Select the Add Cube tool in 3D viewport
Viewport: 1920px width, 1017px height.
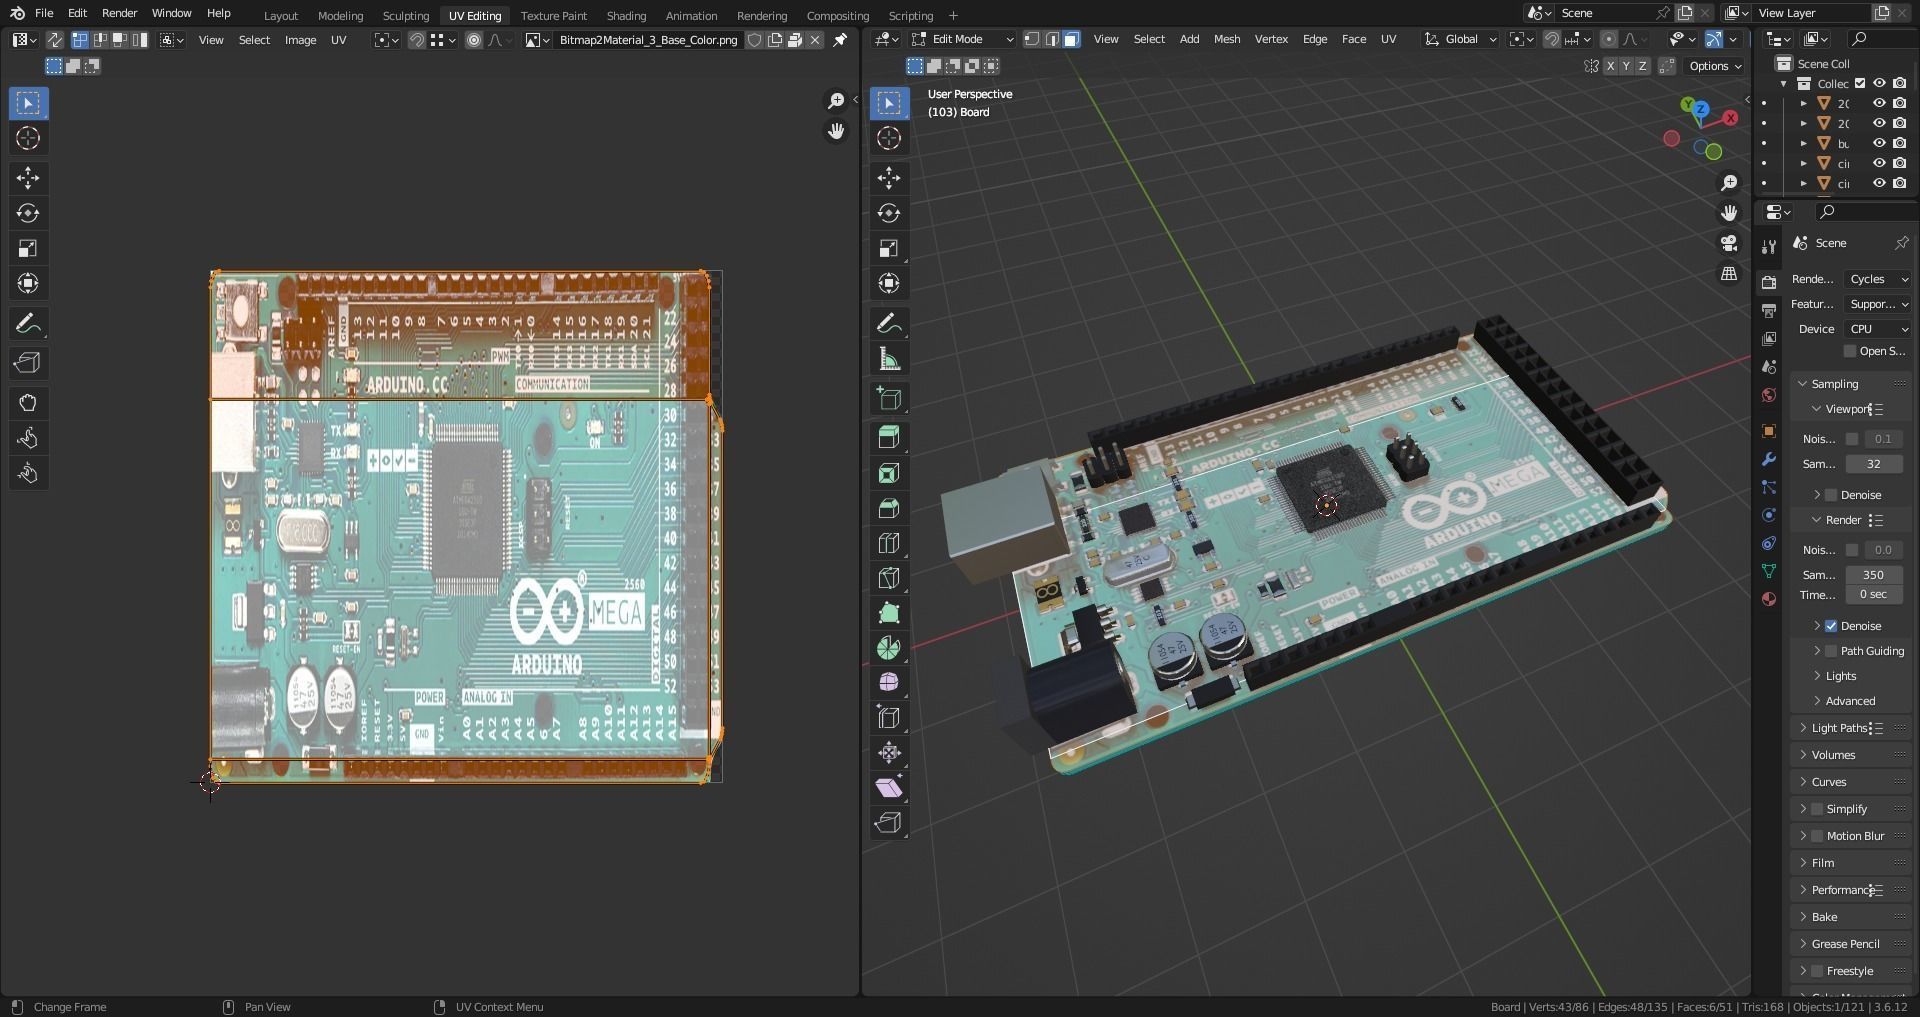coord(889,398)
